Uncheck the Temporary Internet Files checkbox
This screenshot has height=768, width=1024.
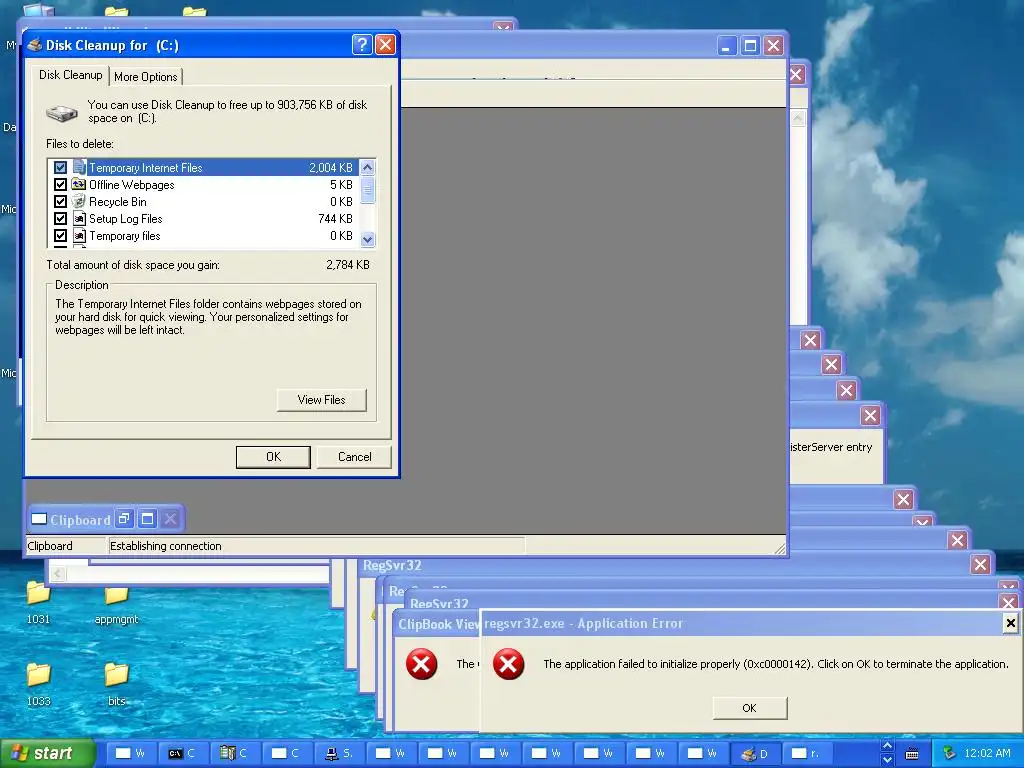[x=60, y=167]
